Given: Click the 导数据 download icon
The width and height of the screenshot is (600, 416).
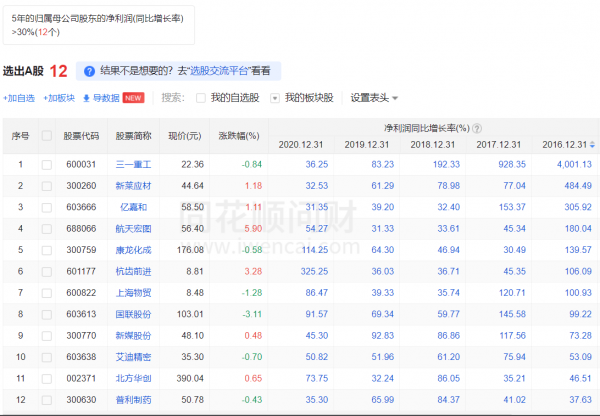Looking at the screenshot, I should (86, 98).
